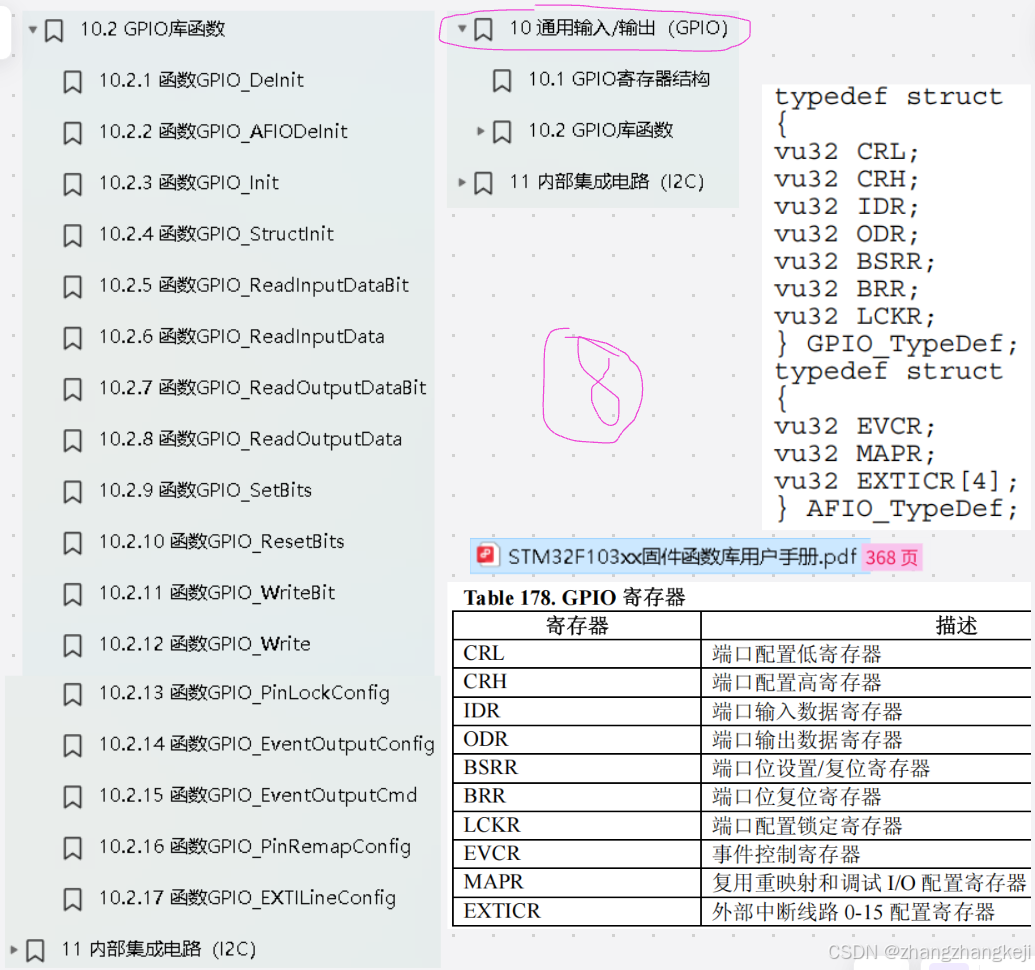Jump to 10.2.11 函数GPIO_WriteBit
This screenshot has width=1035, height=970.
click(217, 593)
